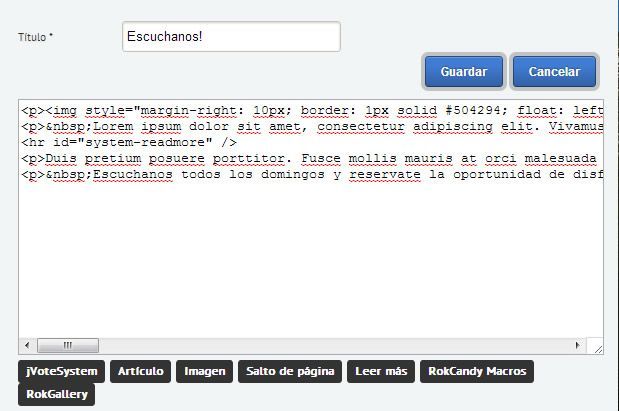Add a Leer más break
Viewport: 619px width, 411px height.
(x=381, y=371)
